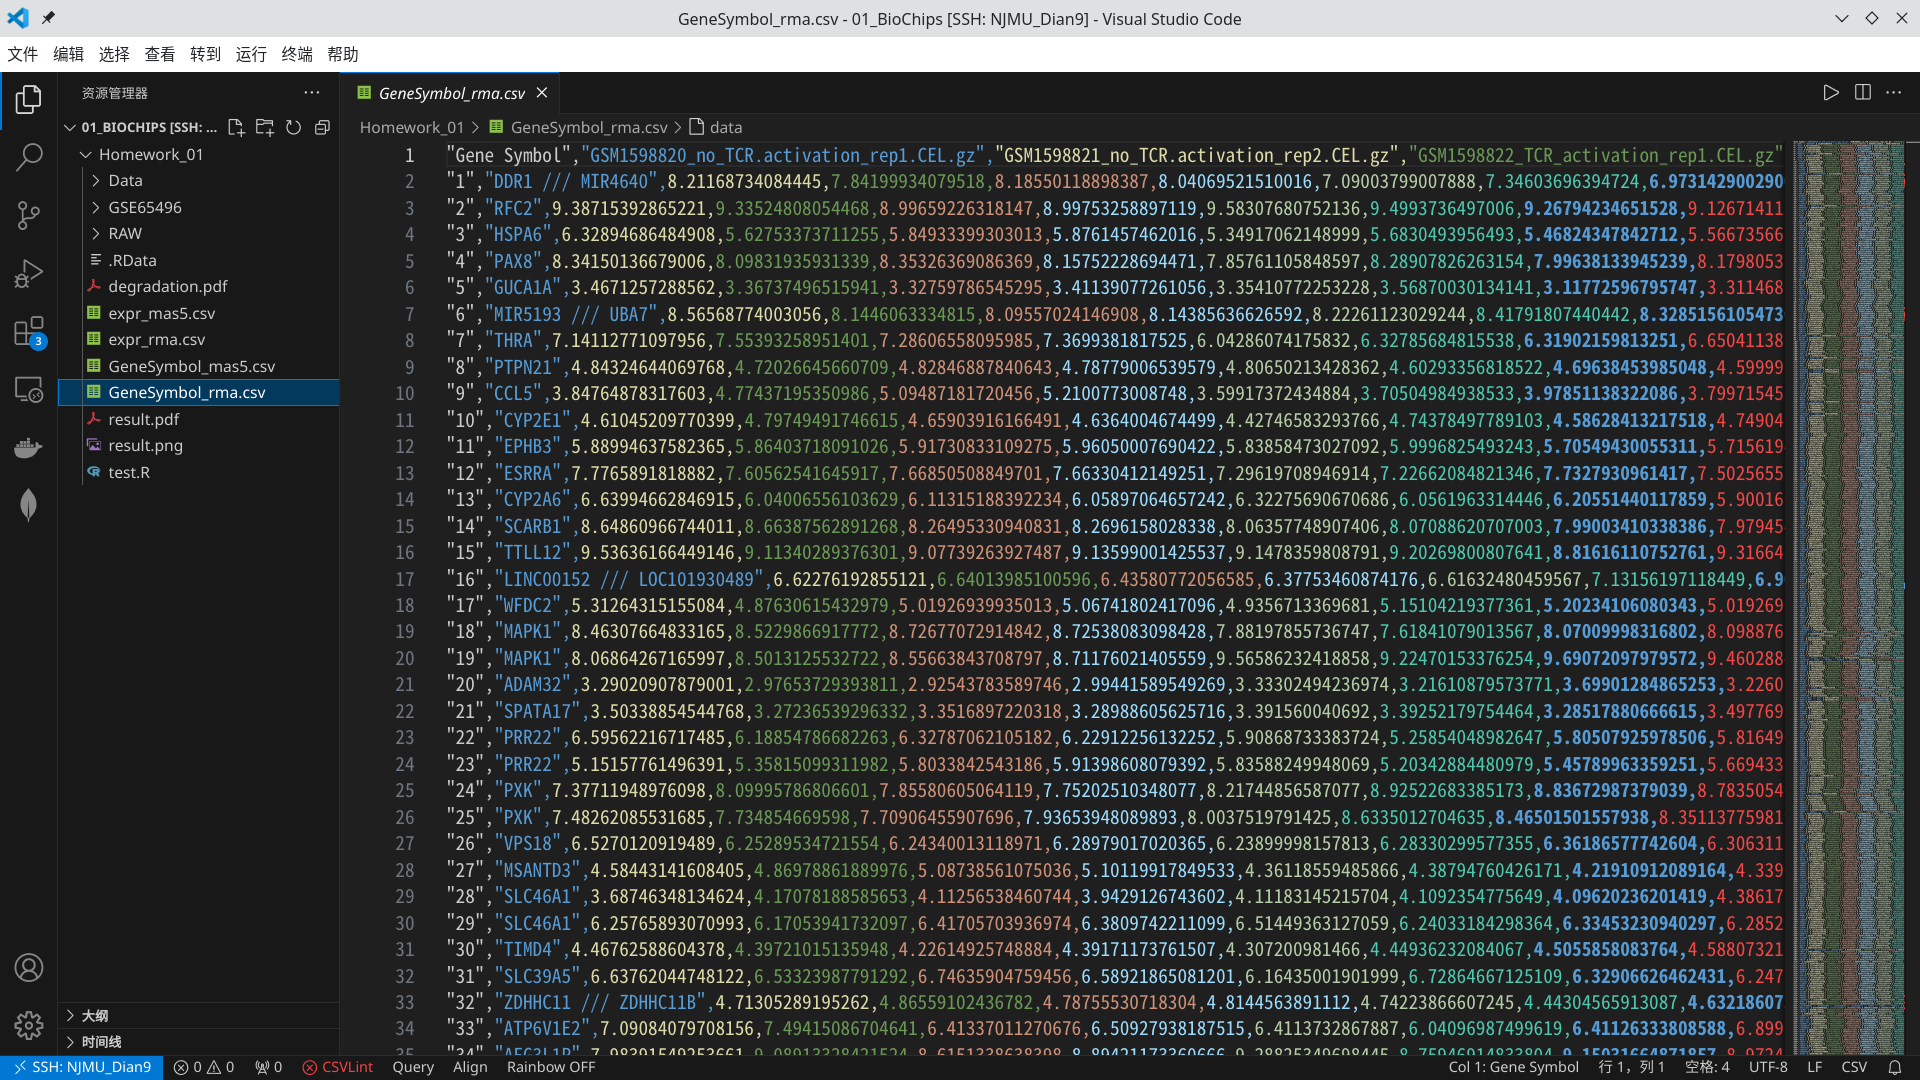Open test.R in explorer
This screenshot has height=1080, width=1920.
pos(198,472)
